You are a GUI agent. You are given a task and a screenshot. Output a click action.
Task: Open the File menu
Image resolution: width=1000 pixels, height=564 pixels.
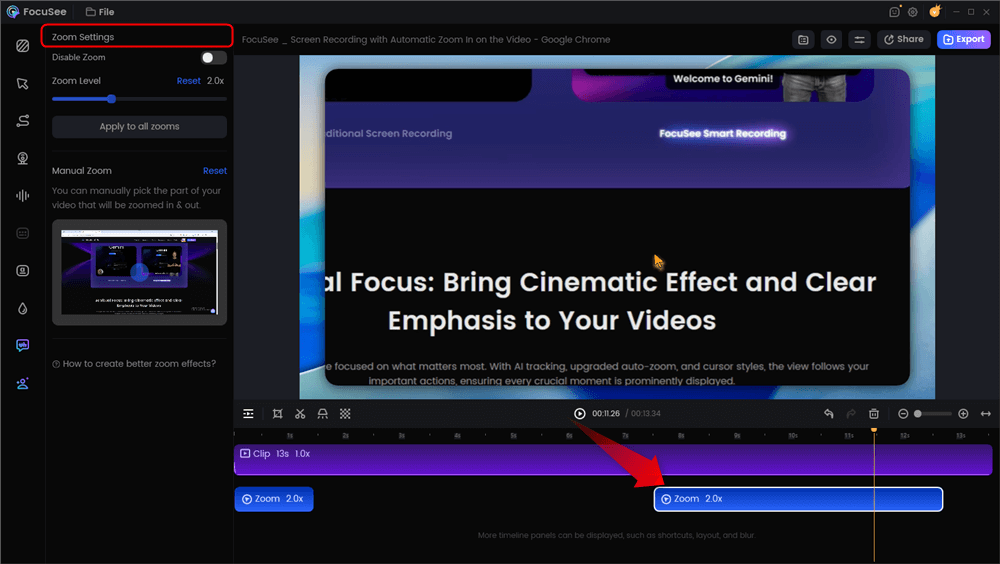click(x=100, y=12)
